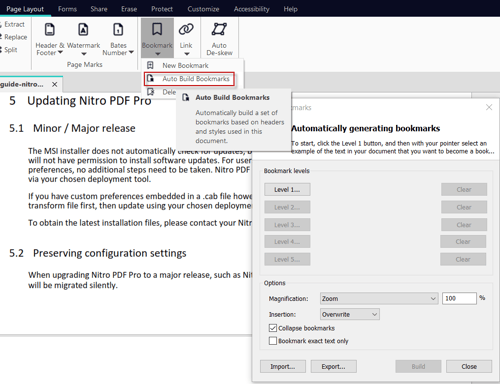This screenshot has width=500, height=384.
Task: Click the Bates Number icon
Action: click(118, 29)
